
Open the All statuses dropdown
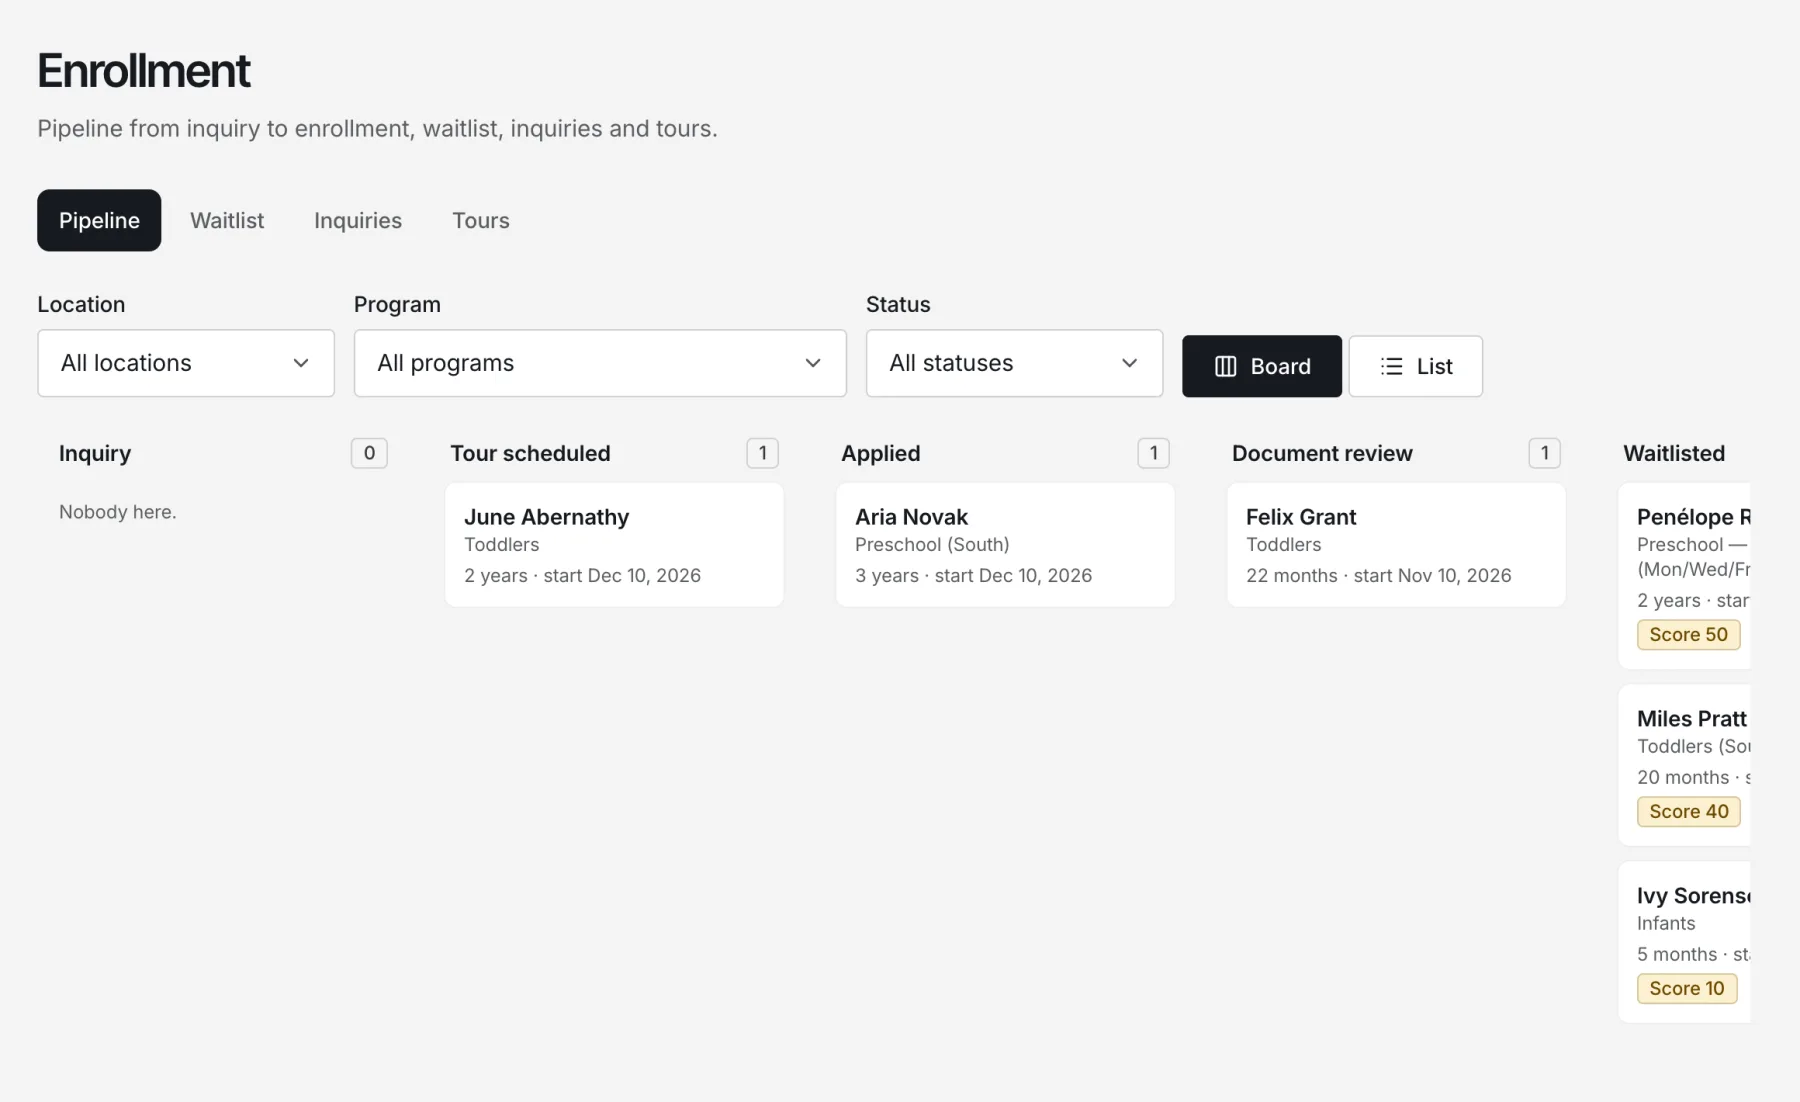click(1014, 363)
